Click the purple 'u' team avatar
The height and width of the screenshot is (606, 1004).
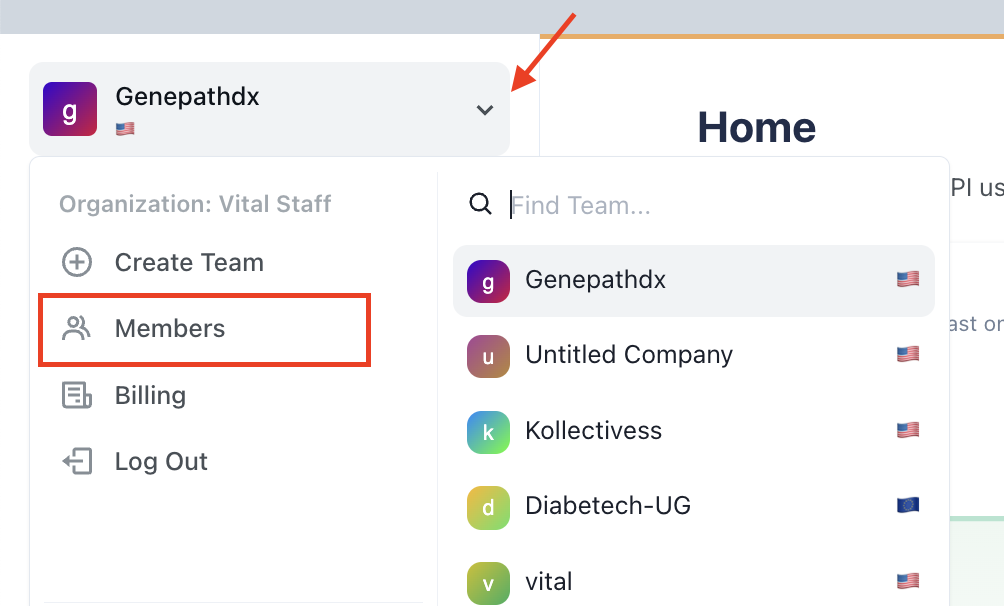pyautogui.click(x=488, y=355)
